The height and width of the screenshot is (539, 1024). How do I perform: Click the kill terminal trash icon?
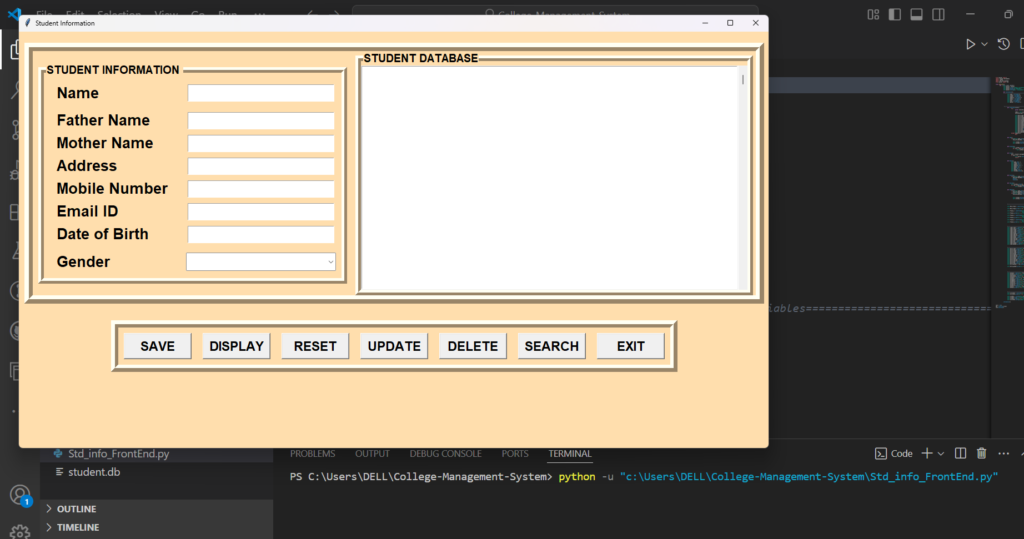point(982,453)
